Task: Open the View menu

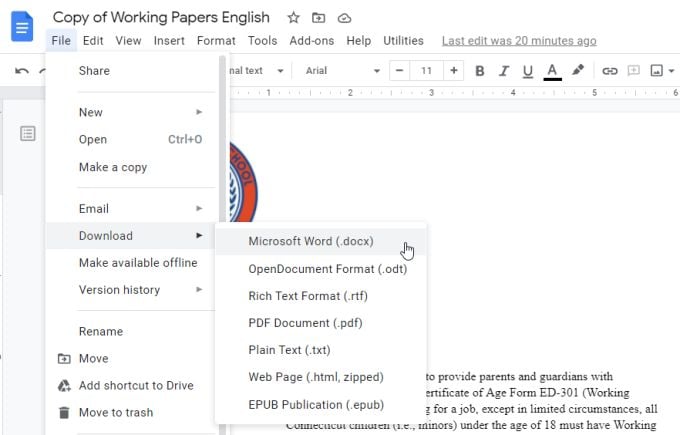Action: [x=128, y=40]
